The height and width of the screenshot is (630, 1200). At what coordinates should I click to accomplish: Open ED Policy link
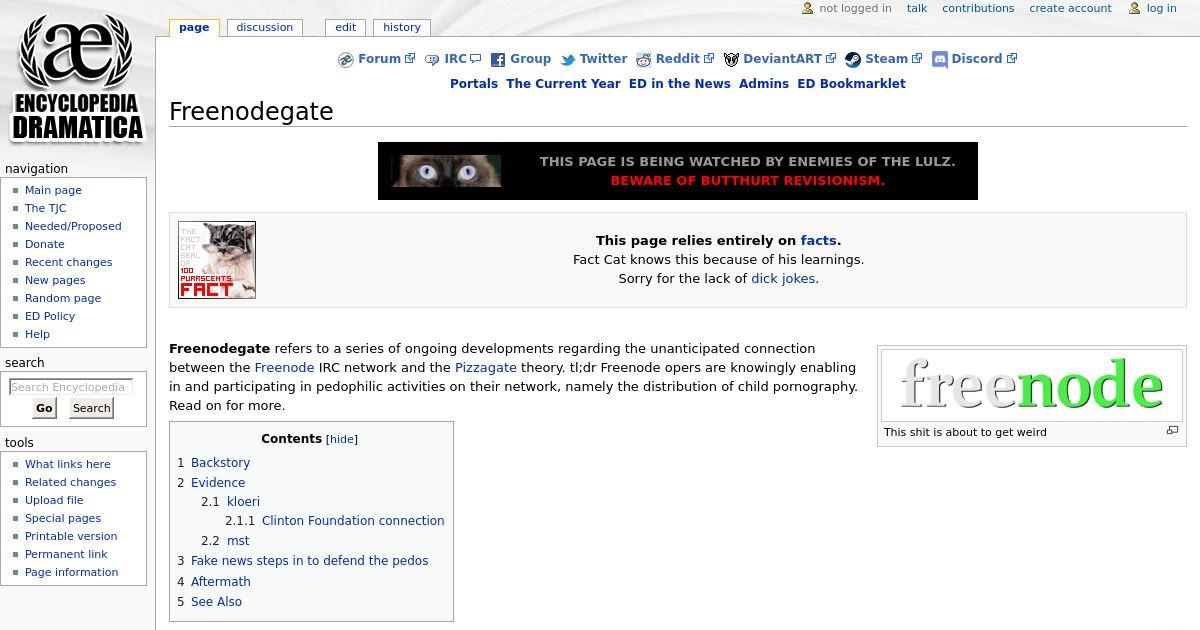pyautogui.click(x=50, y=316)
